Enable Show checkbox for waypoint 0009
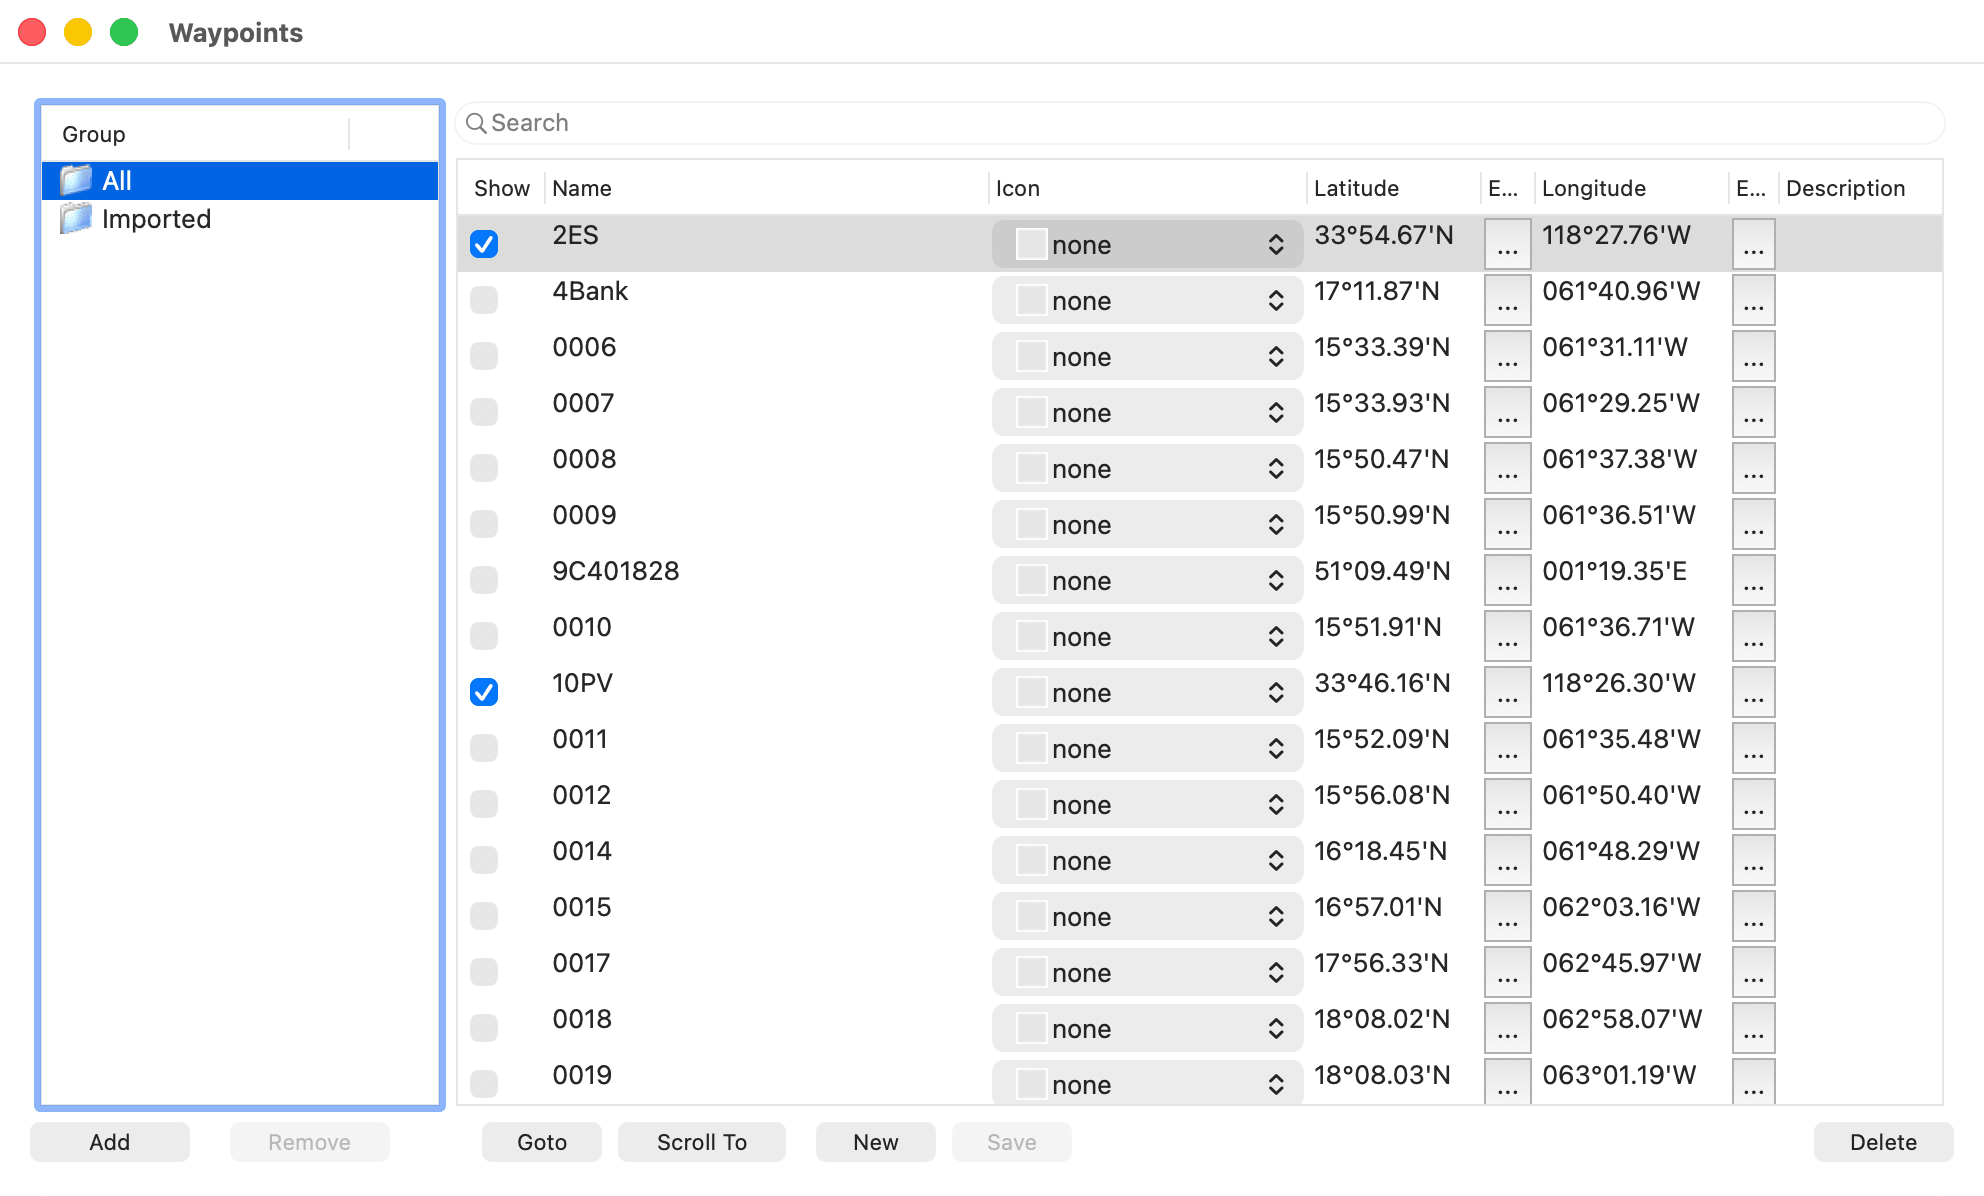1984x1196 pixels. coord(484,524)
